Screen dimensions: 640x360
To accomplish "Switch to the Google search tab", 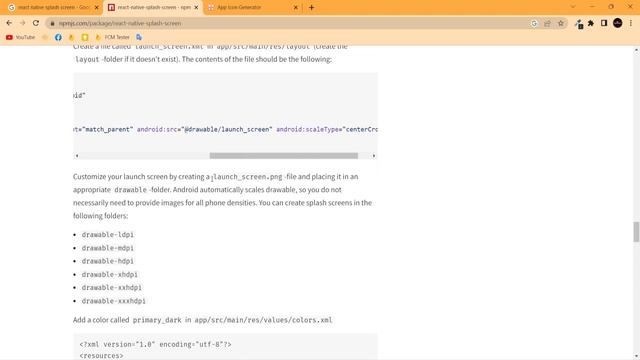I will coord(52,7).
